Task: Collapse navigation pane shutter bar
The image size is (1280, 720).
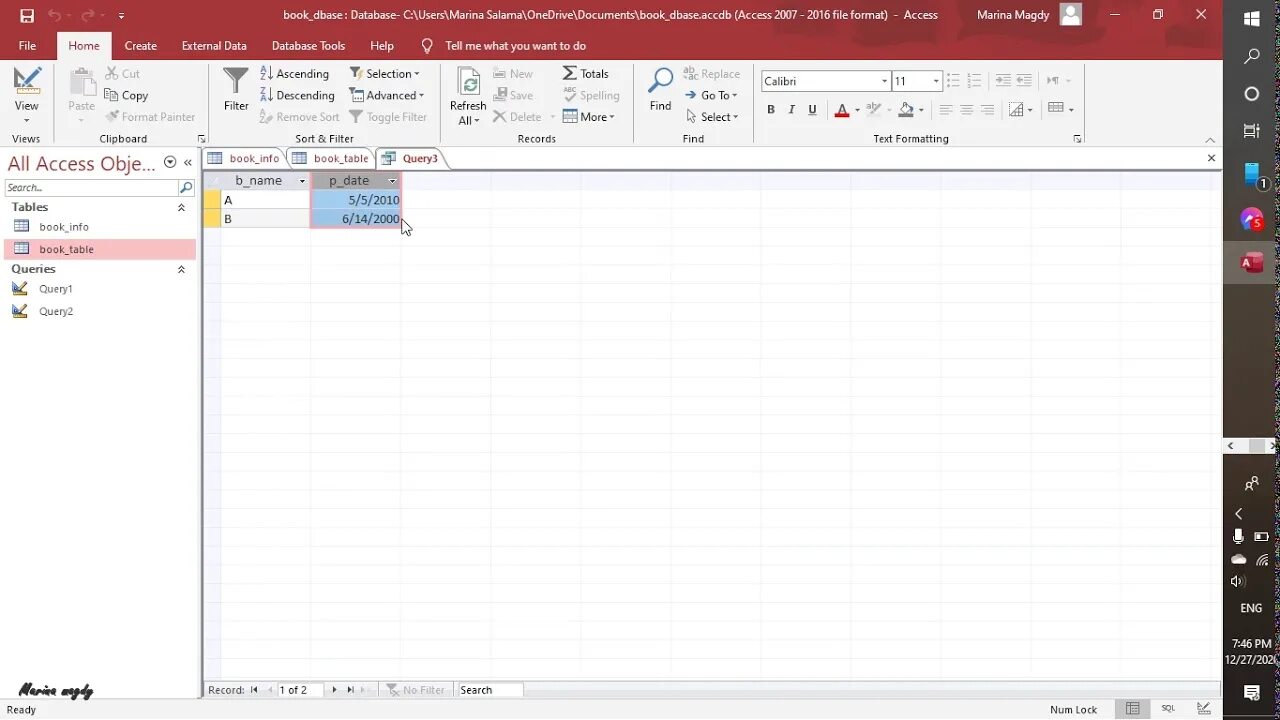Action: pos(188,162)
